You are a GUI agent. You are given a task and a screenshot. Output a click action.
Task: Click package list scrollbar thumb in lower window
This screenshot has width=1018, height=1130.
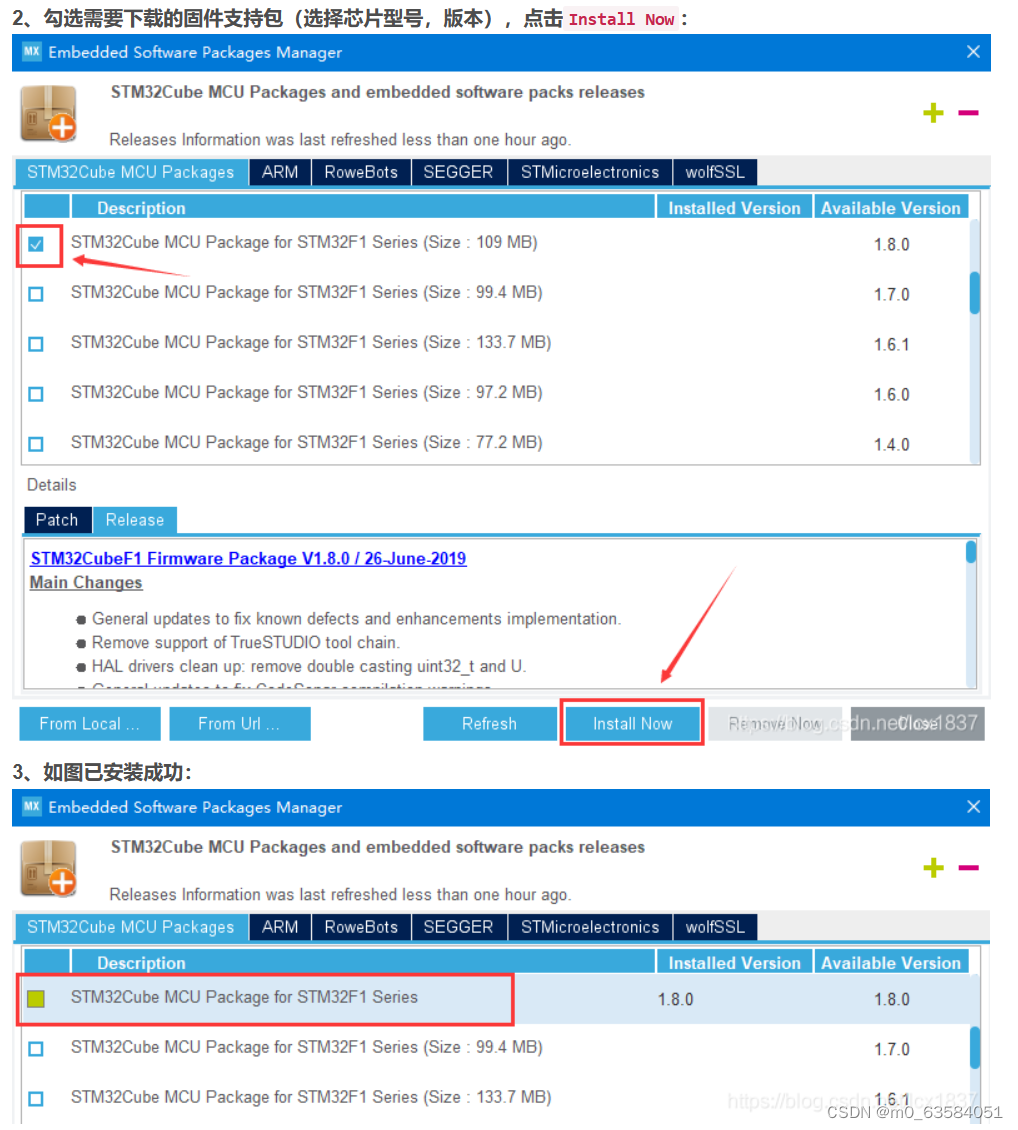(x=975, y=1047)
